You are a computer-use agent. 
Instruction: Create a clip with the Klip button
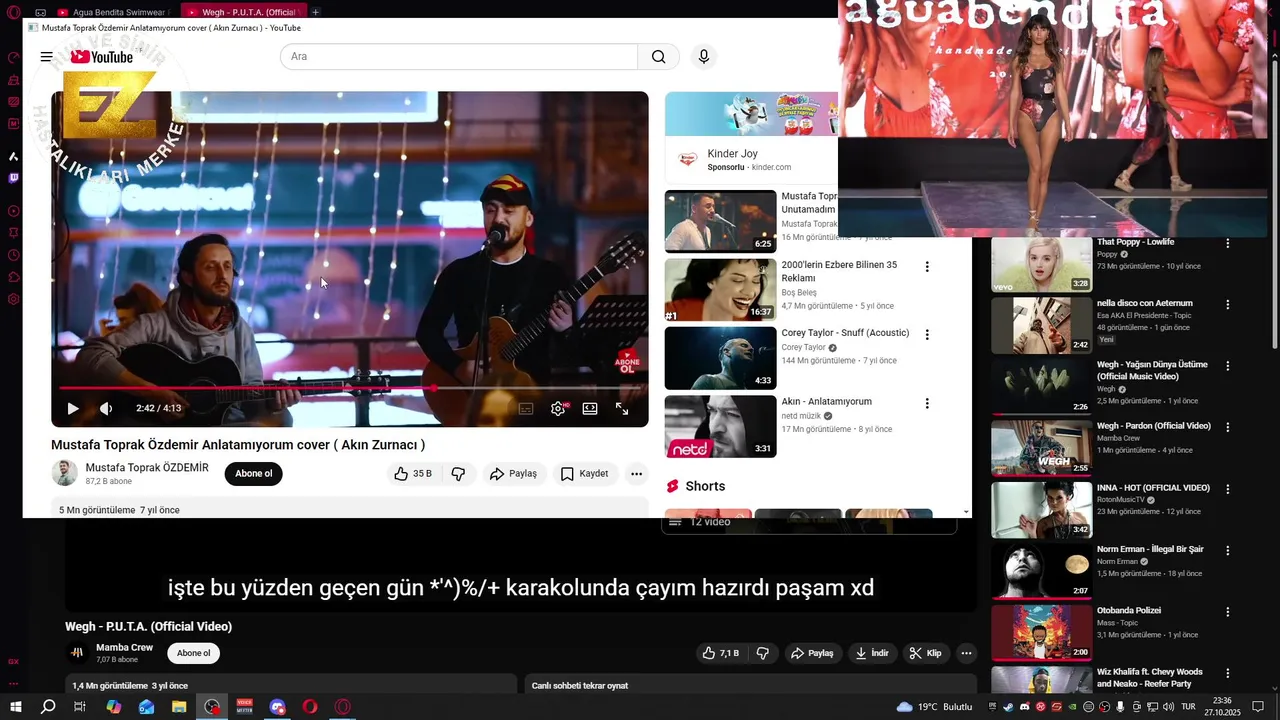925,653
